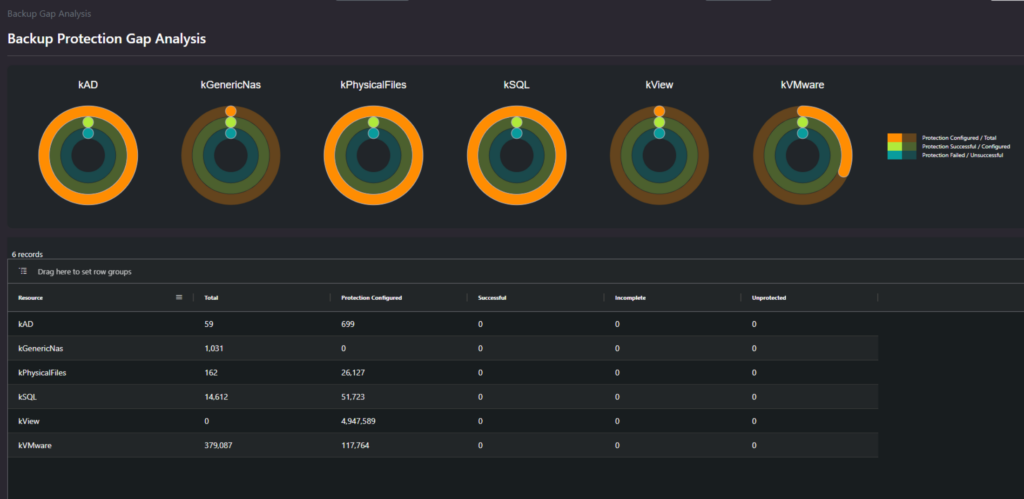Click the Backup Gap Analysis breadcrumb
The height and width of the screenshot is (499, 1024).
(49, 13)
